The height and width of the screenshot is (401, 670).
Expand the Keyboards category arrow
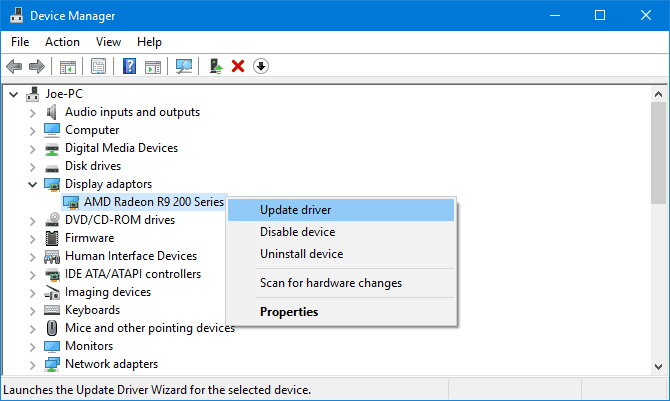33,310
